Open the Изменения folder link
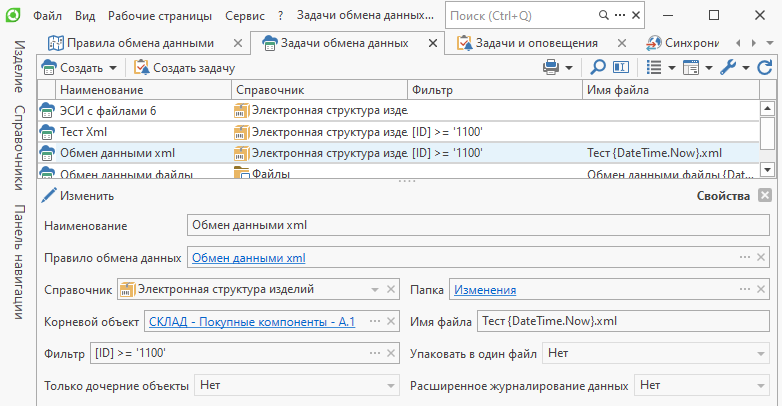This screenshot has height=406, width=782. pos(485,290)
